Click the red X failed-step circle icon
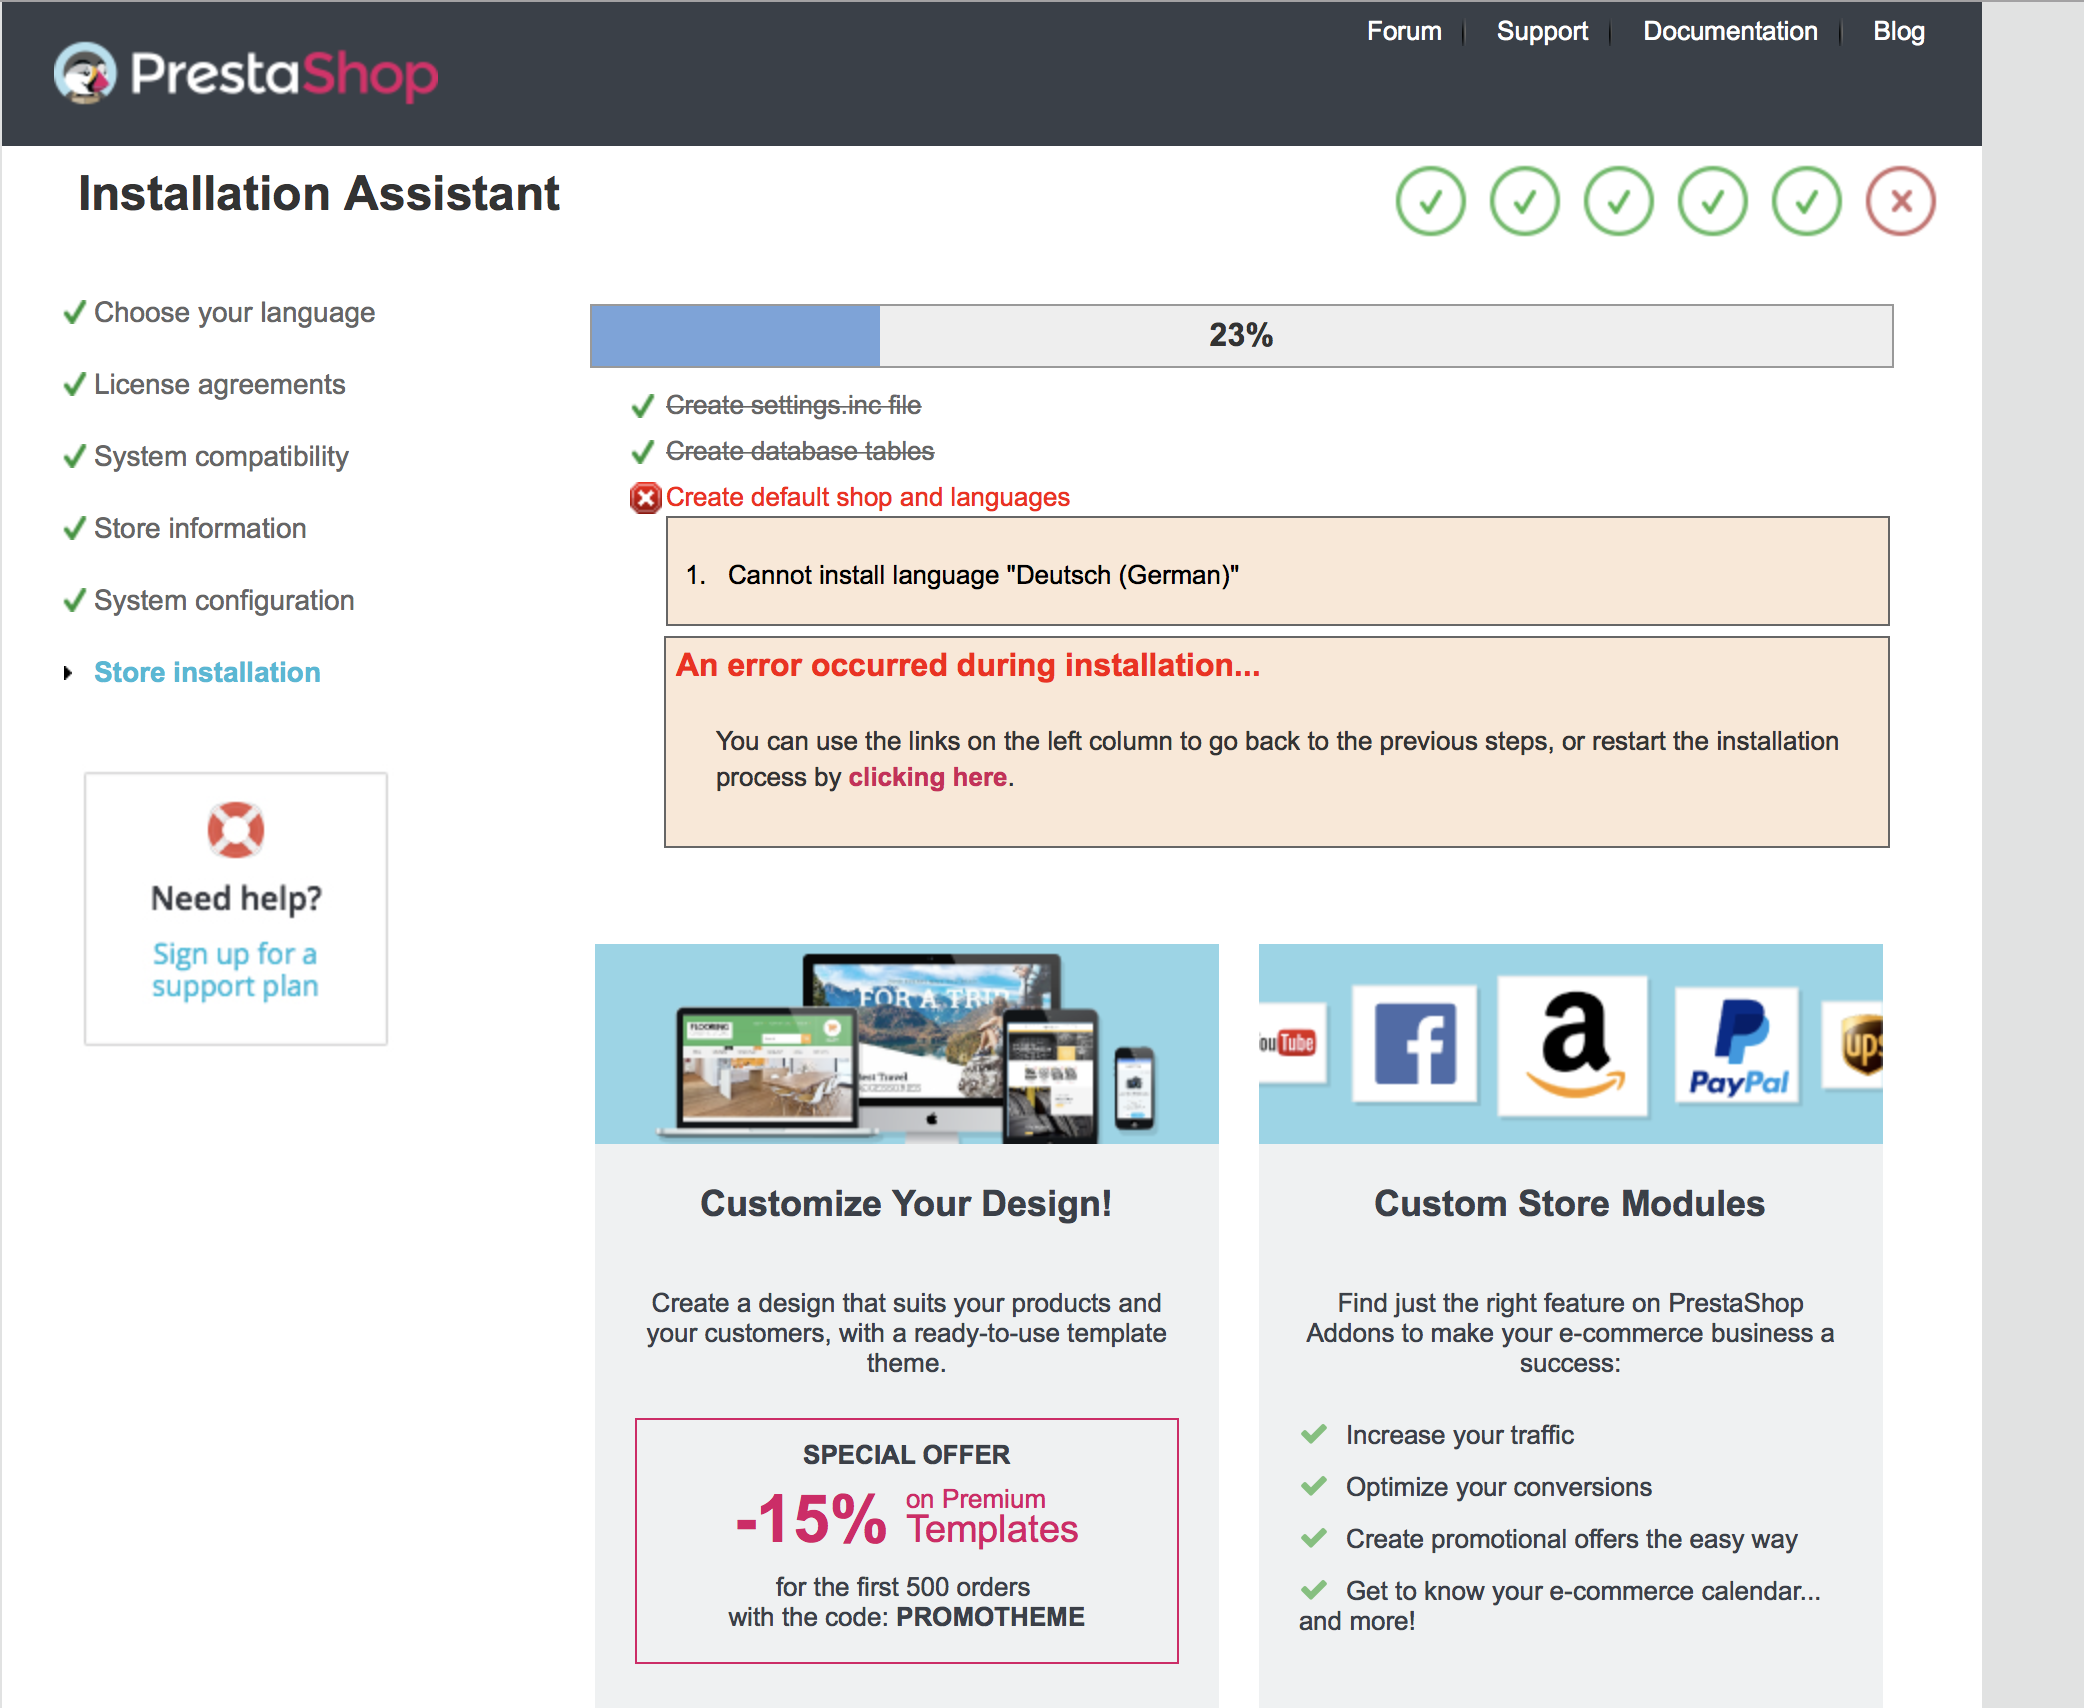The height and width of the screenshot is (1708, 2084). (1900, 201)
